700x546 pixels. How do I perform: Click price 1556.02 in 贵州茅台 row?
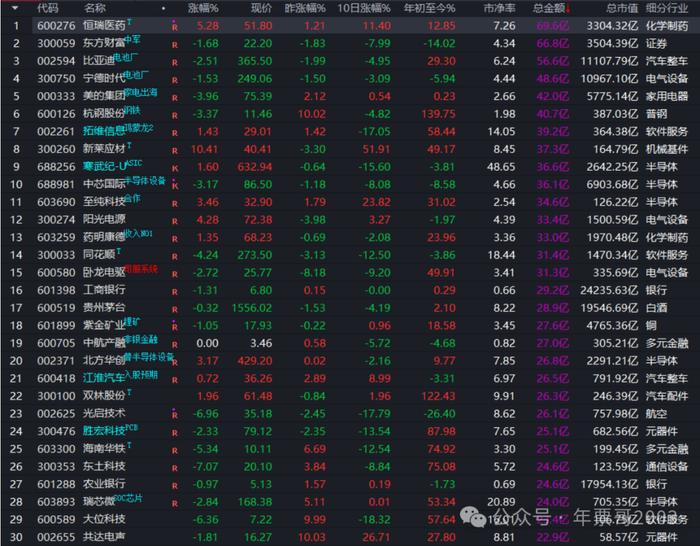click(x=252, y=308)
